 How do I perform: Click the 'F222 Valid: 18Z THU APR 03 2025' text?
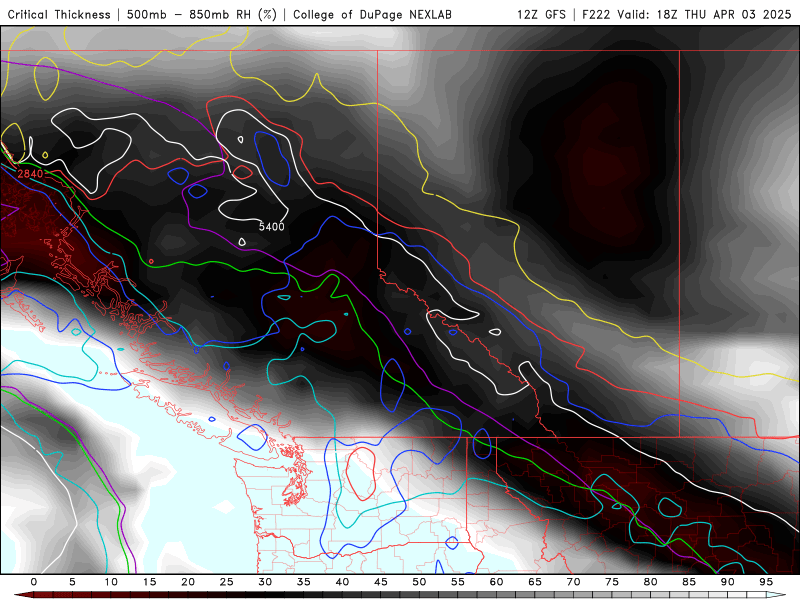coord(687,15)
